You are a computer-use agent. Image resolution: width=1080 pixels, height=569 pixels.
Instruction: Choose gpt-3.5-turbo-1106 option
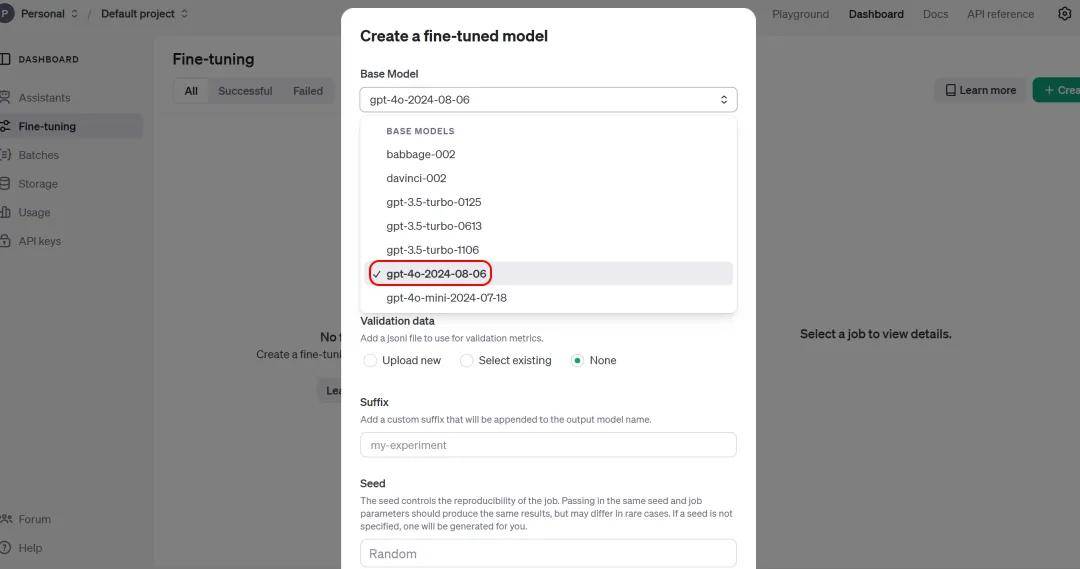548,249
